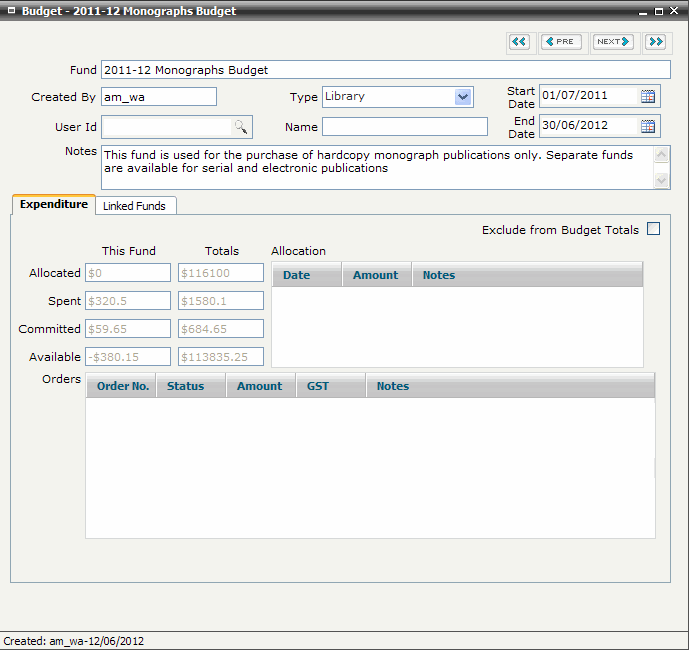The image size is (689, 650).
Task: Advance to next record with NEXT button
Action: pyautogui.click(x=613, y=42)
